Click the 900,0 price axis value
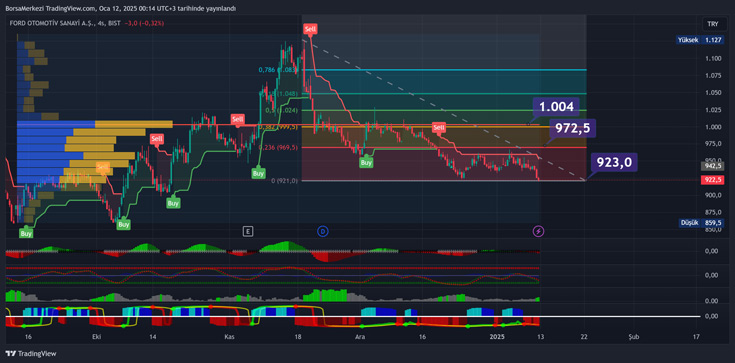 (712, 195)
